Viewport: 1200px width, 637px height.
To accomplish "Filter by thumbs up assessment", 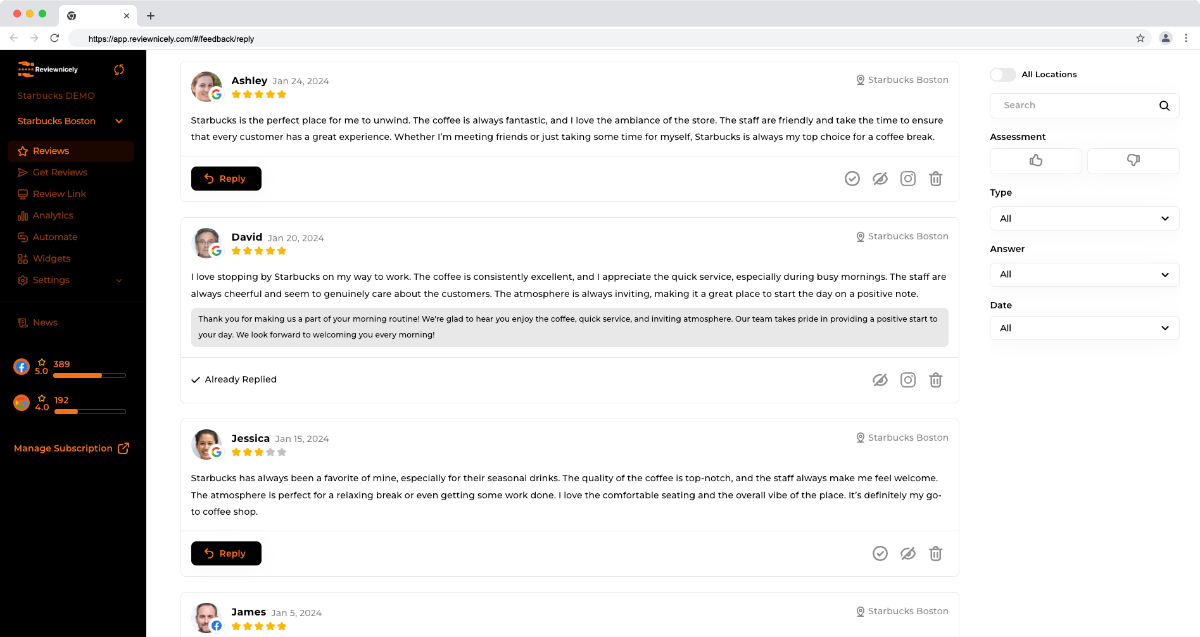I will coord(1036,160).
